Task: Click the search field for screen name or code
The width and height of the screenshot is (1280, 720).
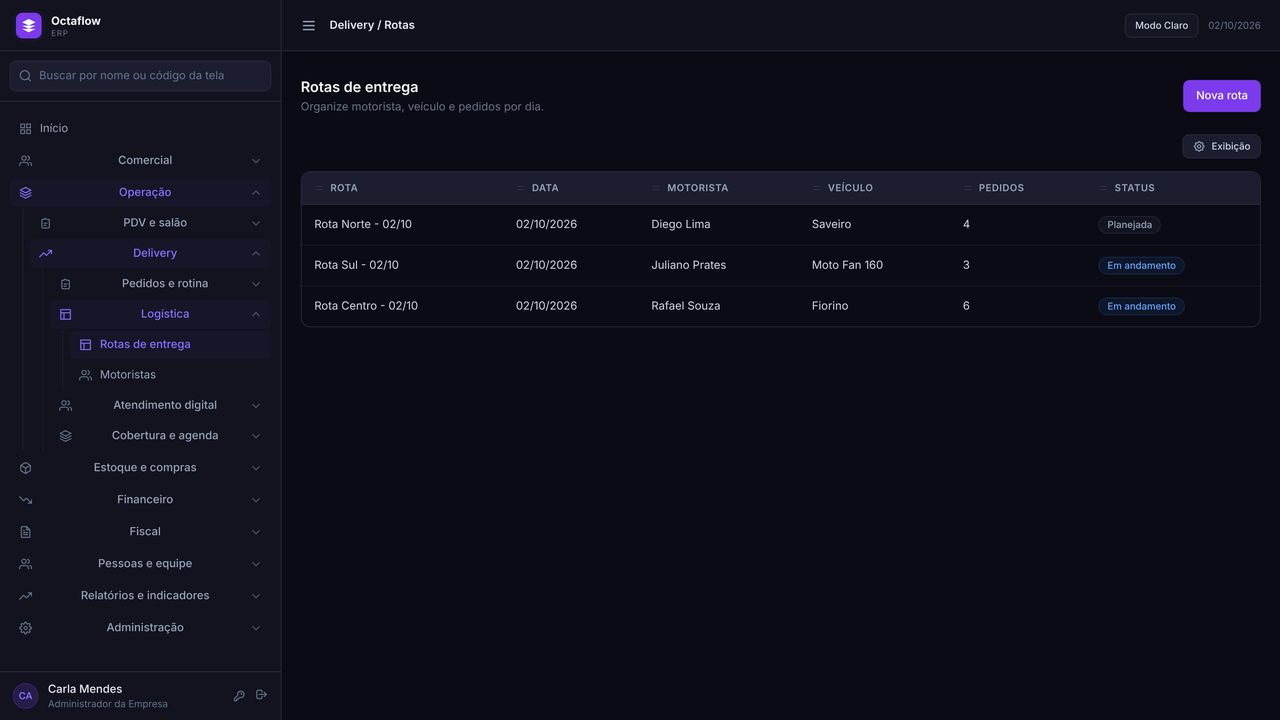Action: pyautogui.click(x=140, y=76)
